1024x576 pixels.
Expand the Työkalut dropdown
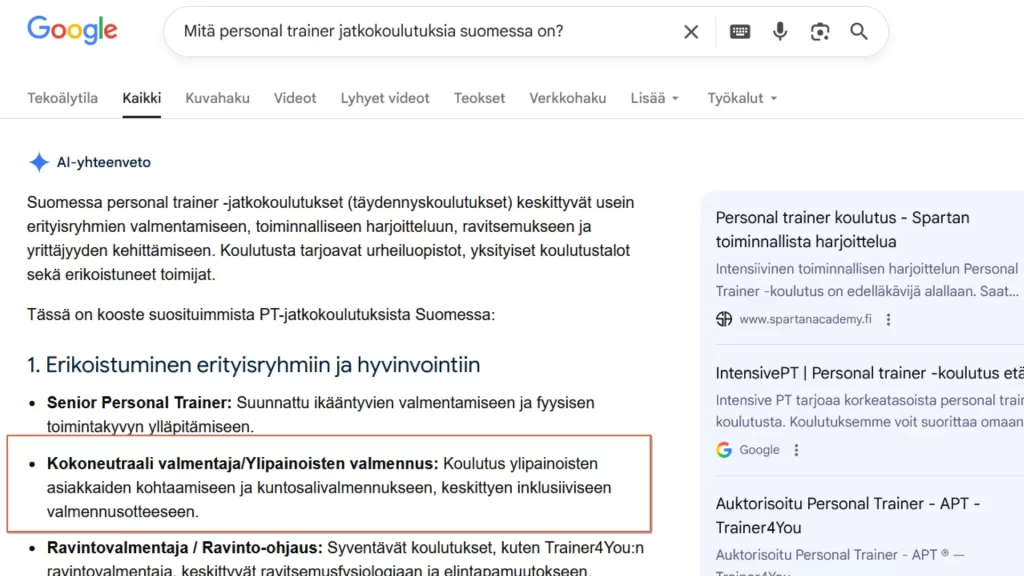pos(742,98)
